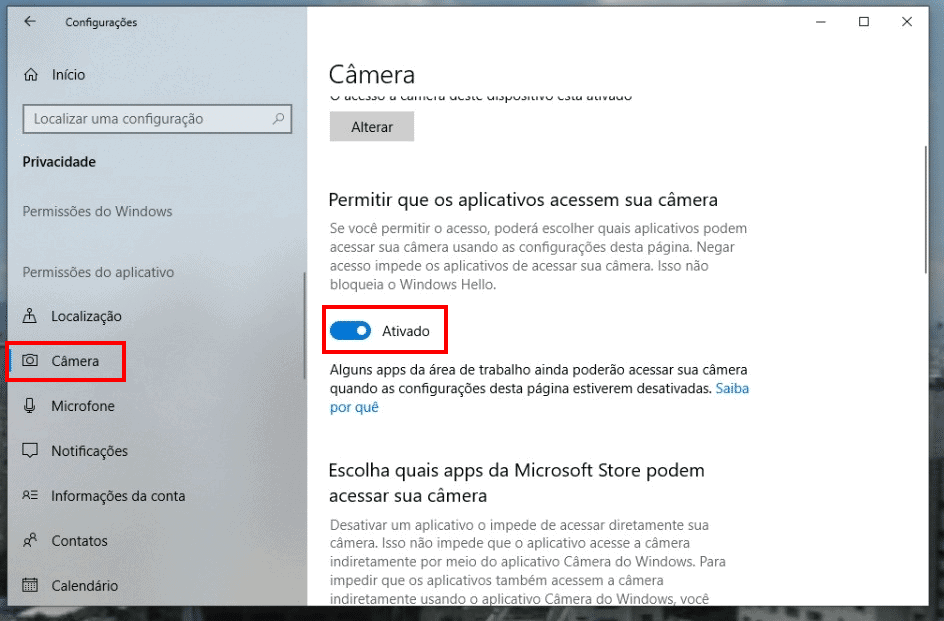Click the search magnifier icon

278,119
